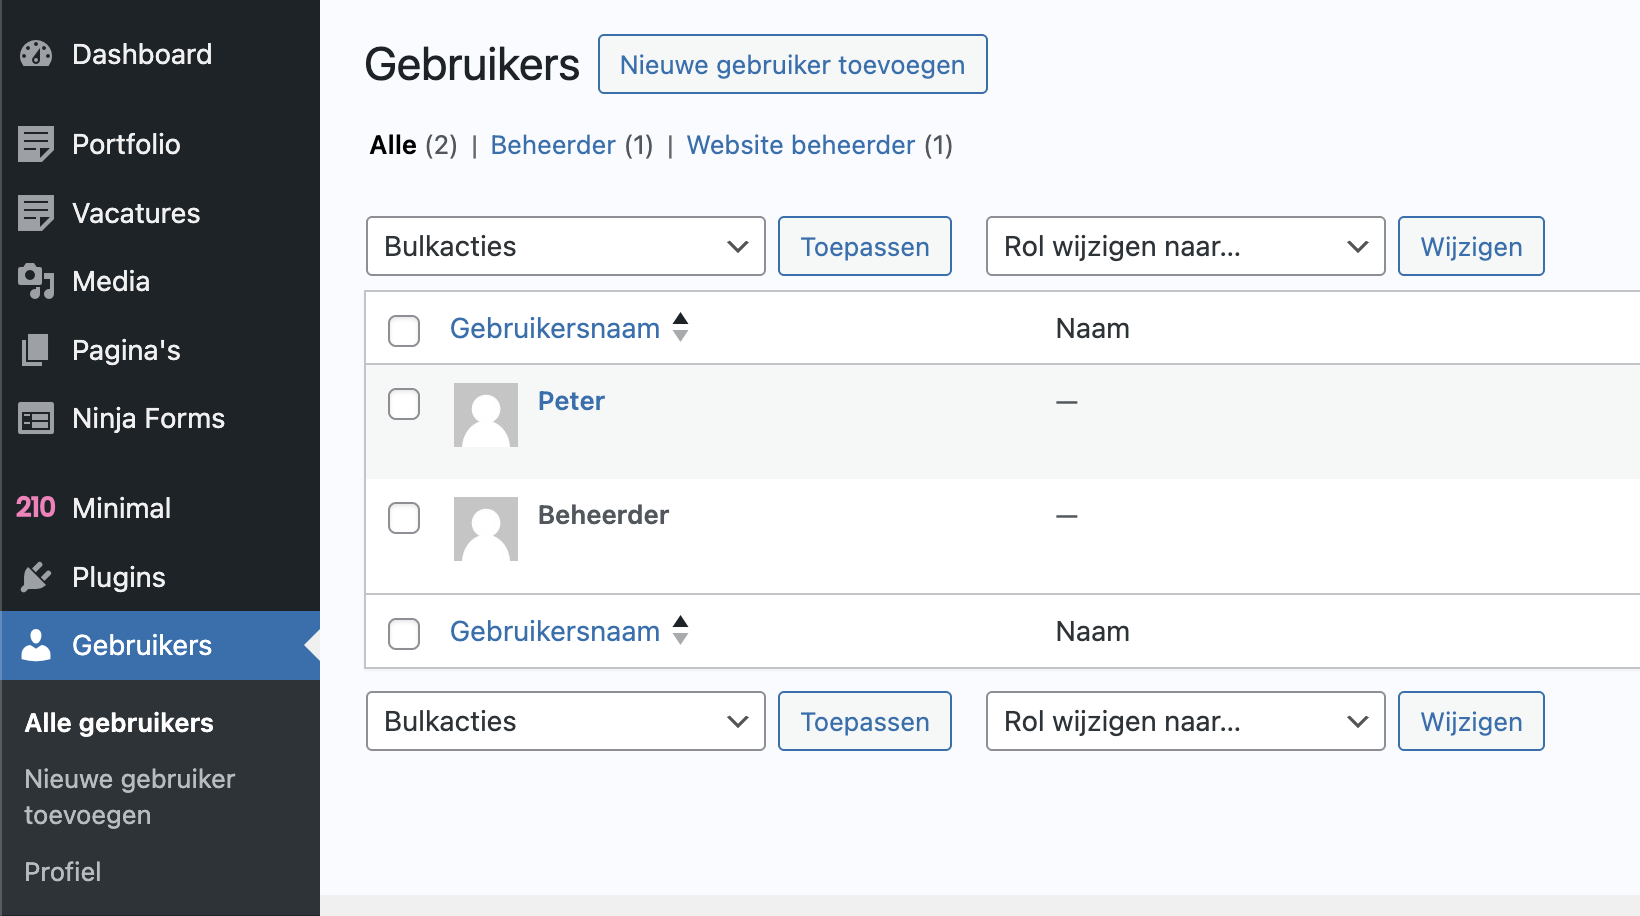Screen dimensions: 1640x916
Task: Click the Gebruikers person icon
Action: [x=36, y=645]
